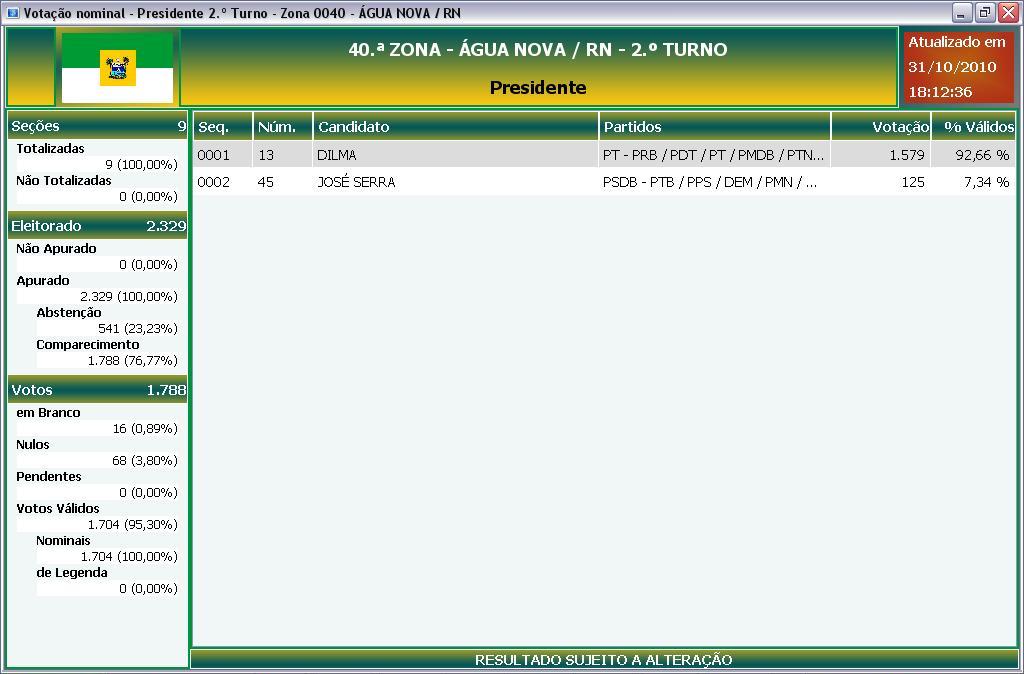Viewport: 1024px width, 674px height.
Task: Restore down the Votação nominal window
Action: pos(985,13)
